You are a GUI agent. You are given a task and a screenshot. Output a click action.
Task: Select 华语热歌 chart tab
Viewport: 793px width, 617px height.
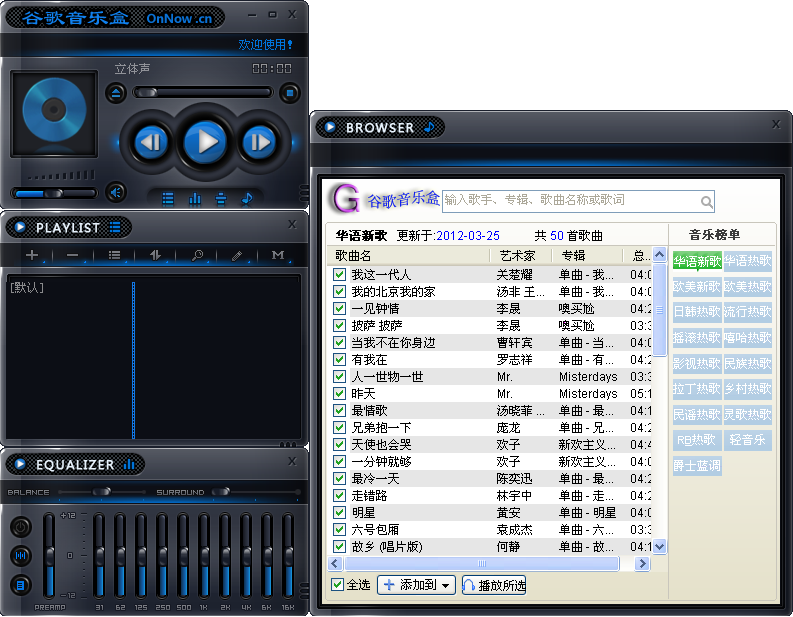coord(748,261)
